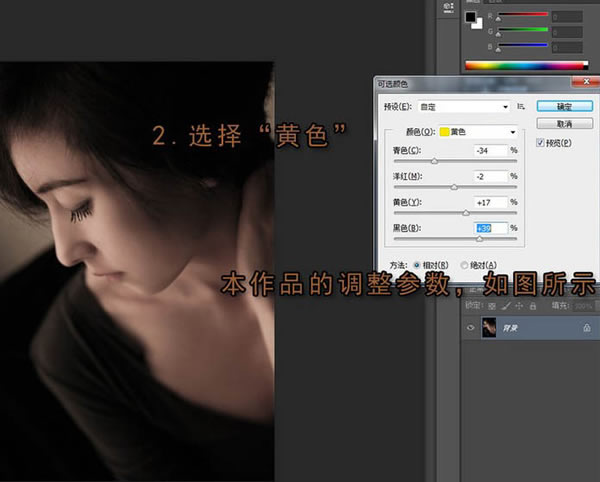Click the 黄色 (Yellow) percentage field

(x=491, y=202)
